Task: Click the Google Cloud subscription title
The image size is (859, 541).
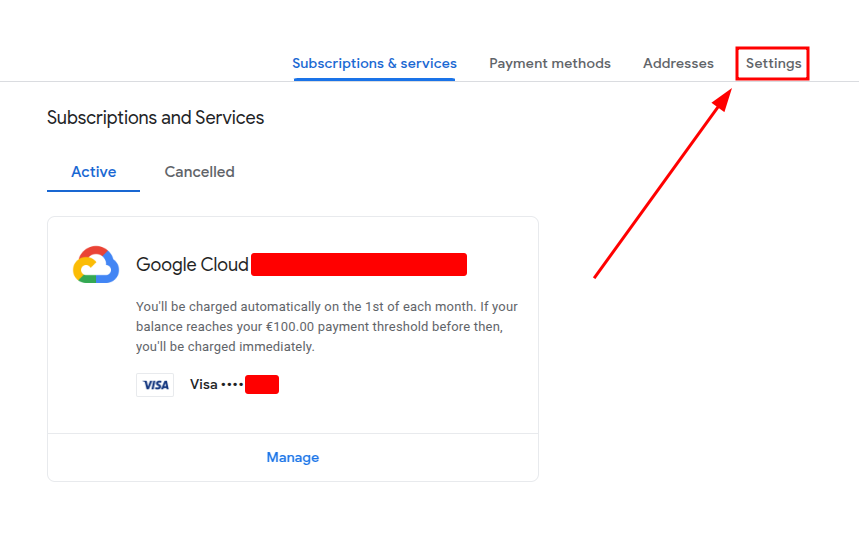Action: point(192,265)
